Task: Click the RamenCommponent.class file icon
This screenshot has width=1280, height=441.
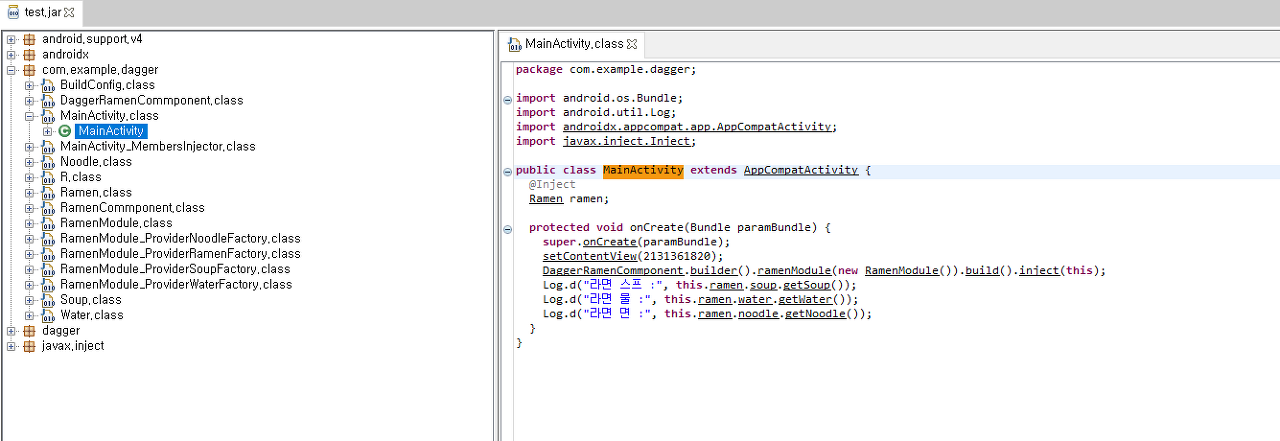Action: [x=48, y=208]
